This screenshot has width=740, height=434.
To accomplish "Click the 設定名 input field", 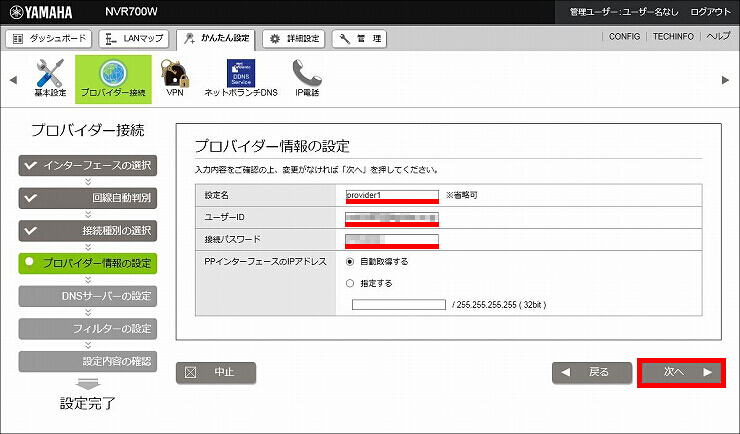I will [x=392, y=195].
